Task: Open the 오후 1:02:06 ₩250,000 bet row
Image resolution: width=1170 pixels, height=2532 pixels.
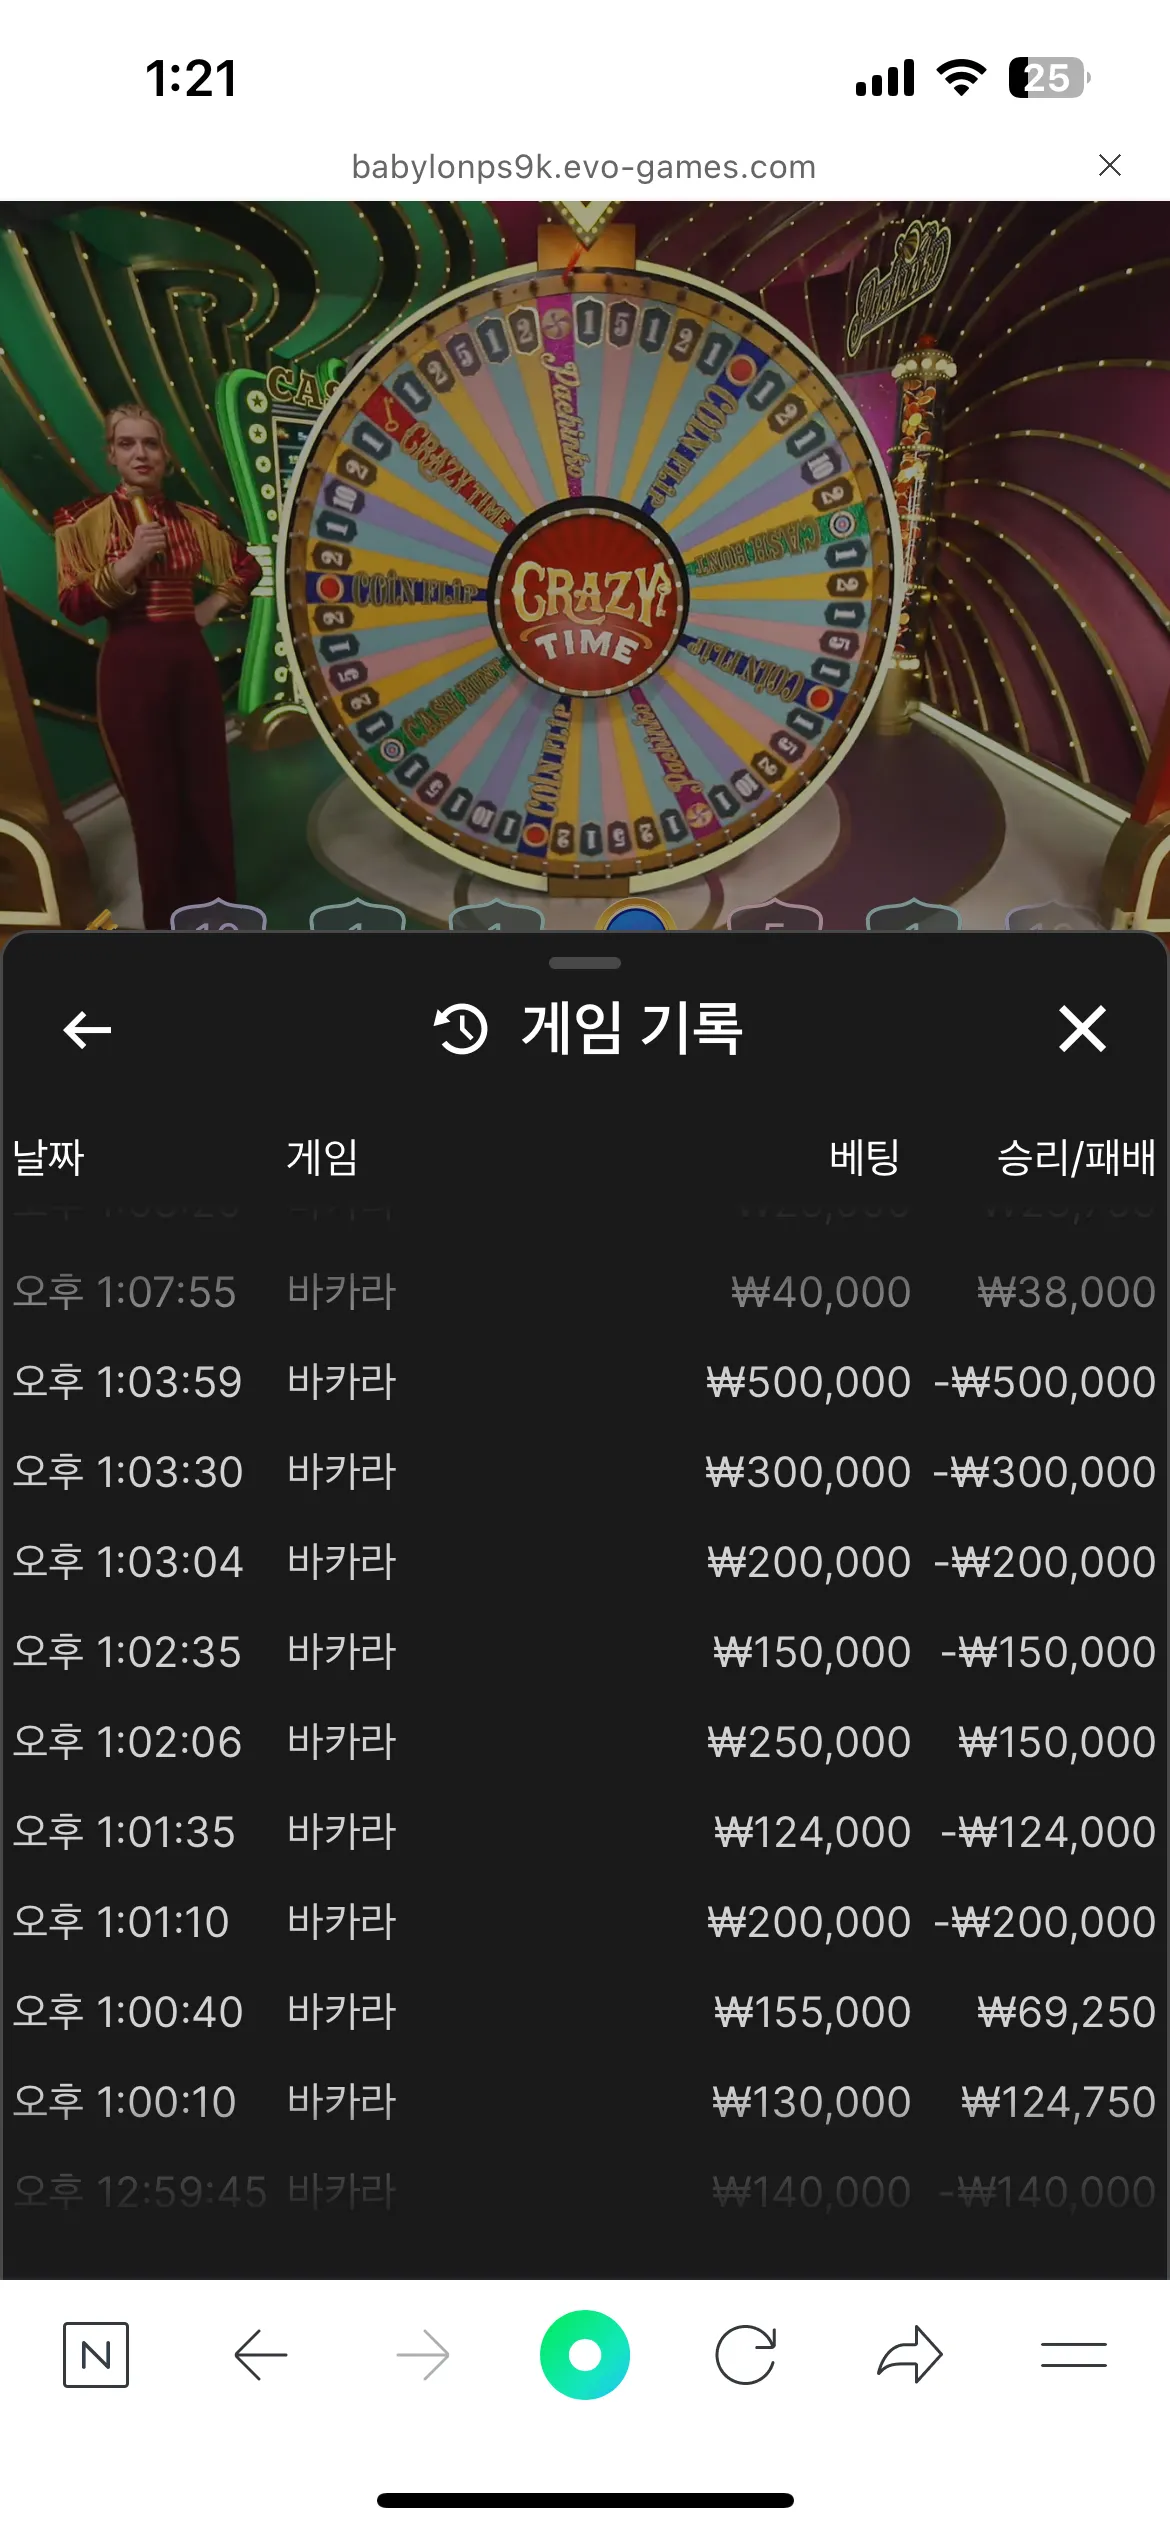Action: click(x=585, y=1742)
